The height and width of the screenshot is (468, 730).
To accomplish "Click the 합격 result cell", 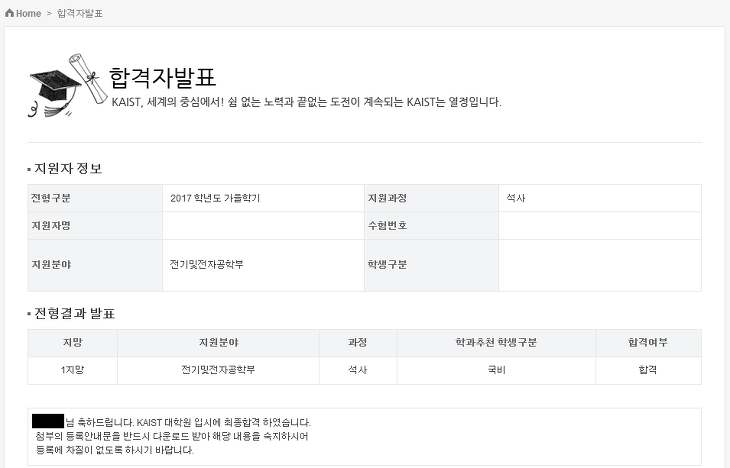I will click(x=648, y=370).
